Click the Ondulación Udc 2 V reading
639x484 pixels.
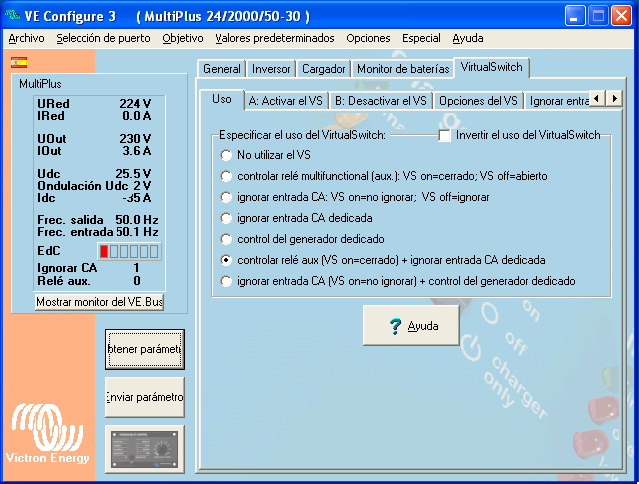[x=95, y=186]
